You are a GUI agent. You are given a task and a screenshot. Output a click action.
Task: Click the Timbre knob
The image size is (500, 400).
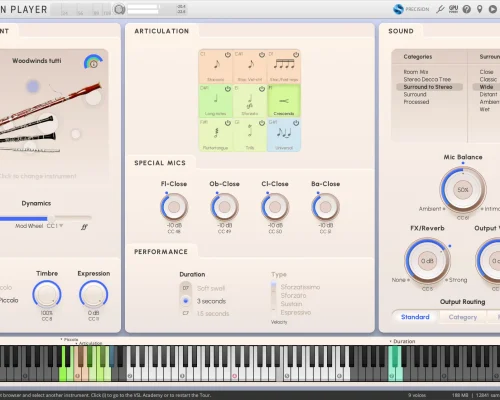click(47, 294)
